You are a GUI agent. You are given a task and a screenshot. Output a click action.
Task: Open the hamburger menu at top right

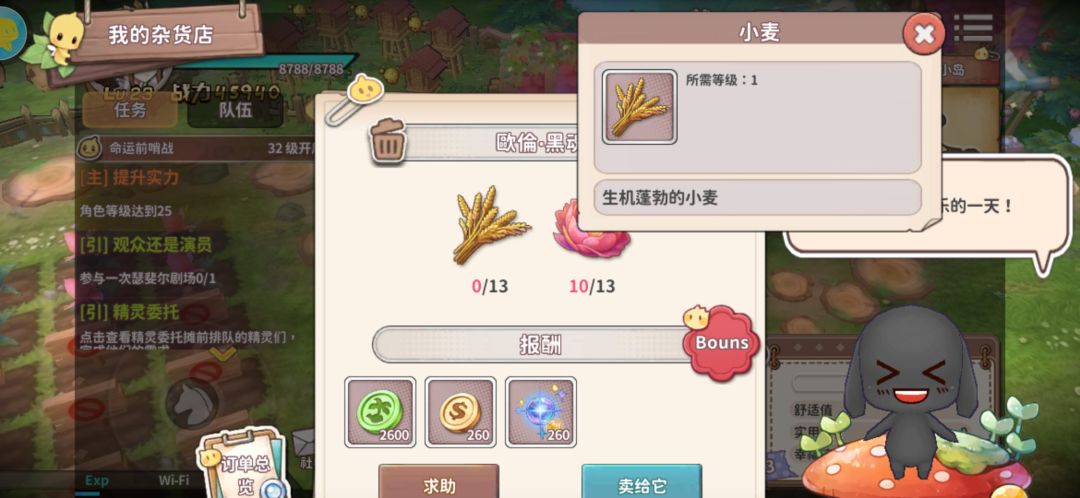[x=973, y=28]
